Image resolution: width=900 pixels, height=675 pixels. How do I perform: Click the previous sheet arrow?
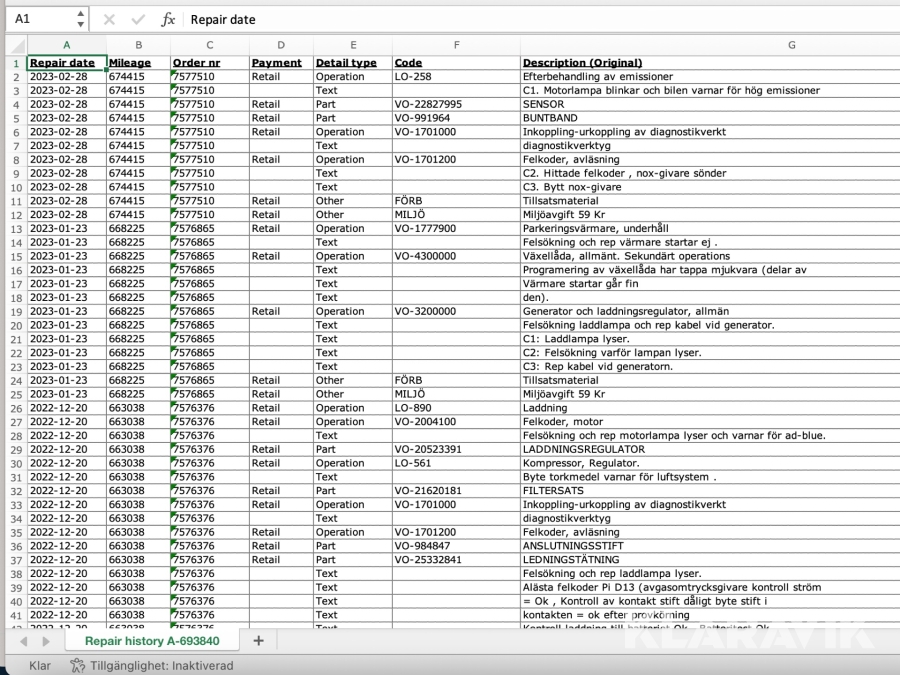coord(23,641)
